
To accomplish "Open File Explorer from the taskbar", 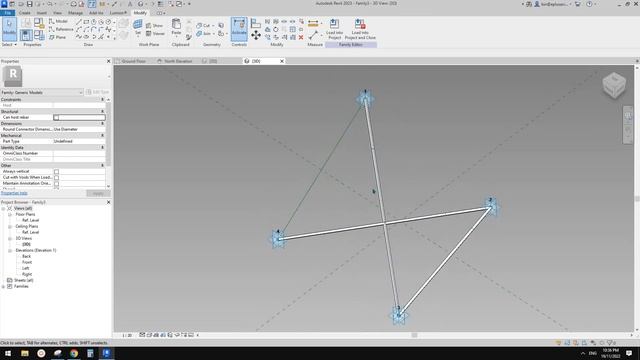I will pos(24,353).
